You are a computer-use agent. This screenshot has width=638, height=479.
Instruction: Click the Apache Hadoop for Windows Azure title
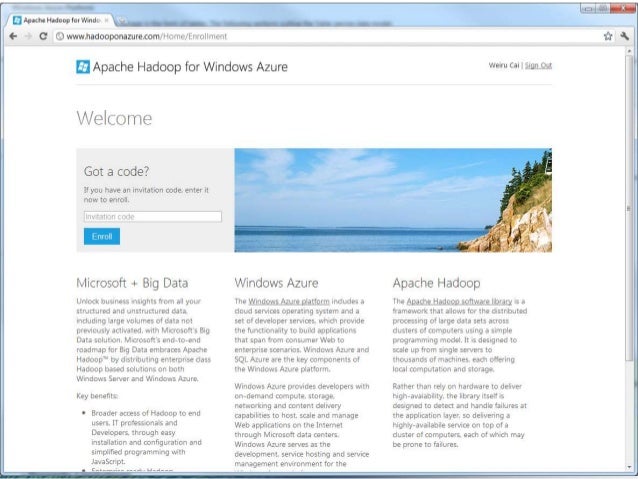190,67
